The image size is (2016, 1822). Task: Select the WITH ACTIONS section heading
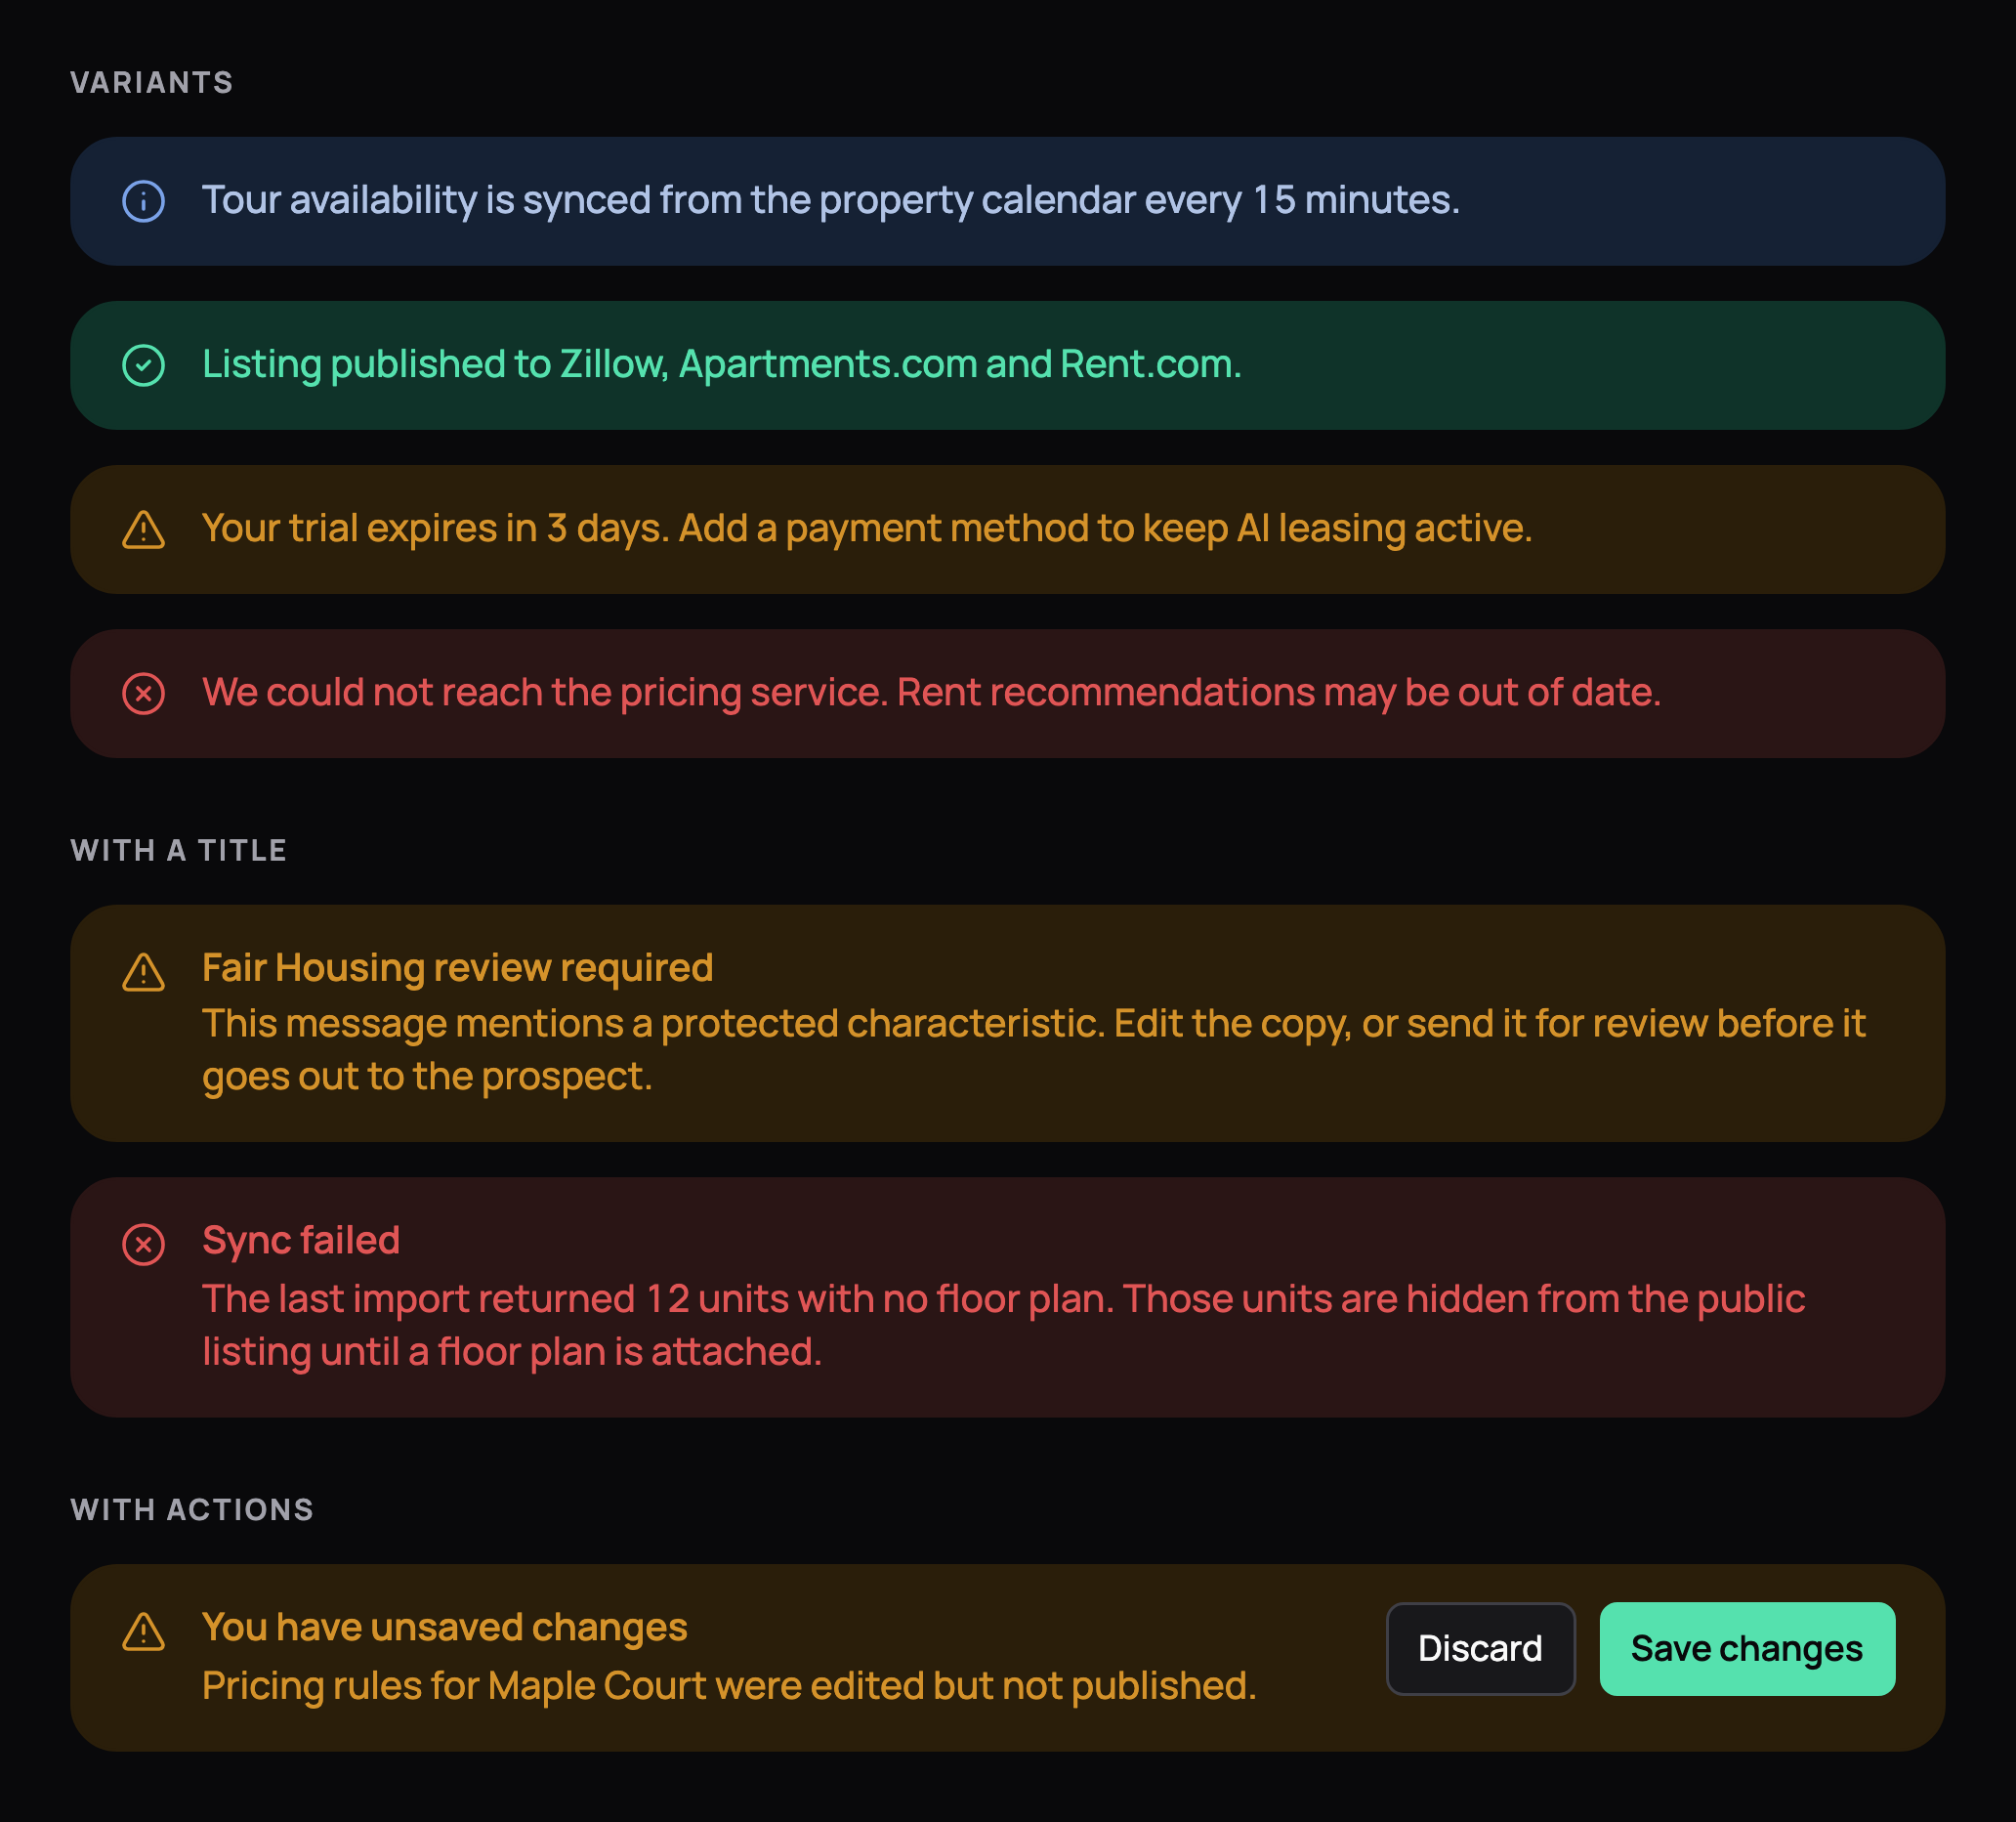coord(192,1509)
